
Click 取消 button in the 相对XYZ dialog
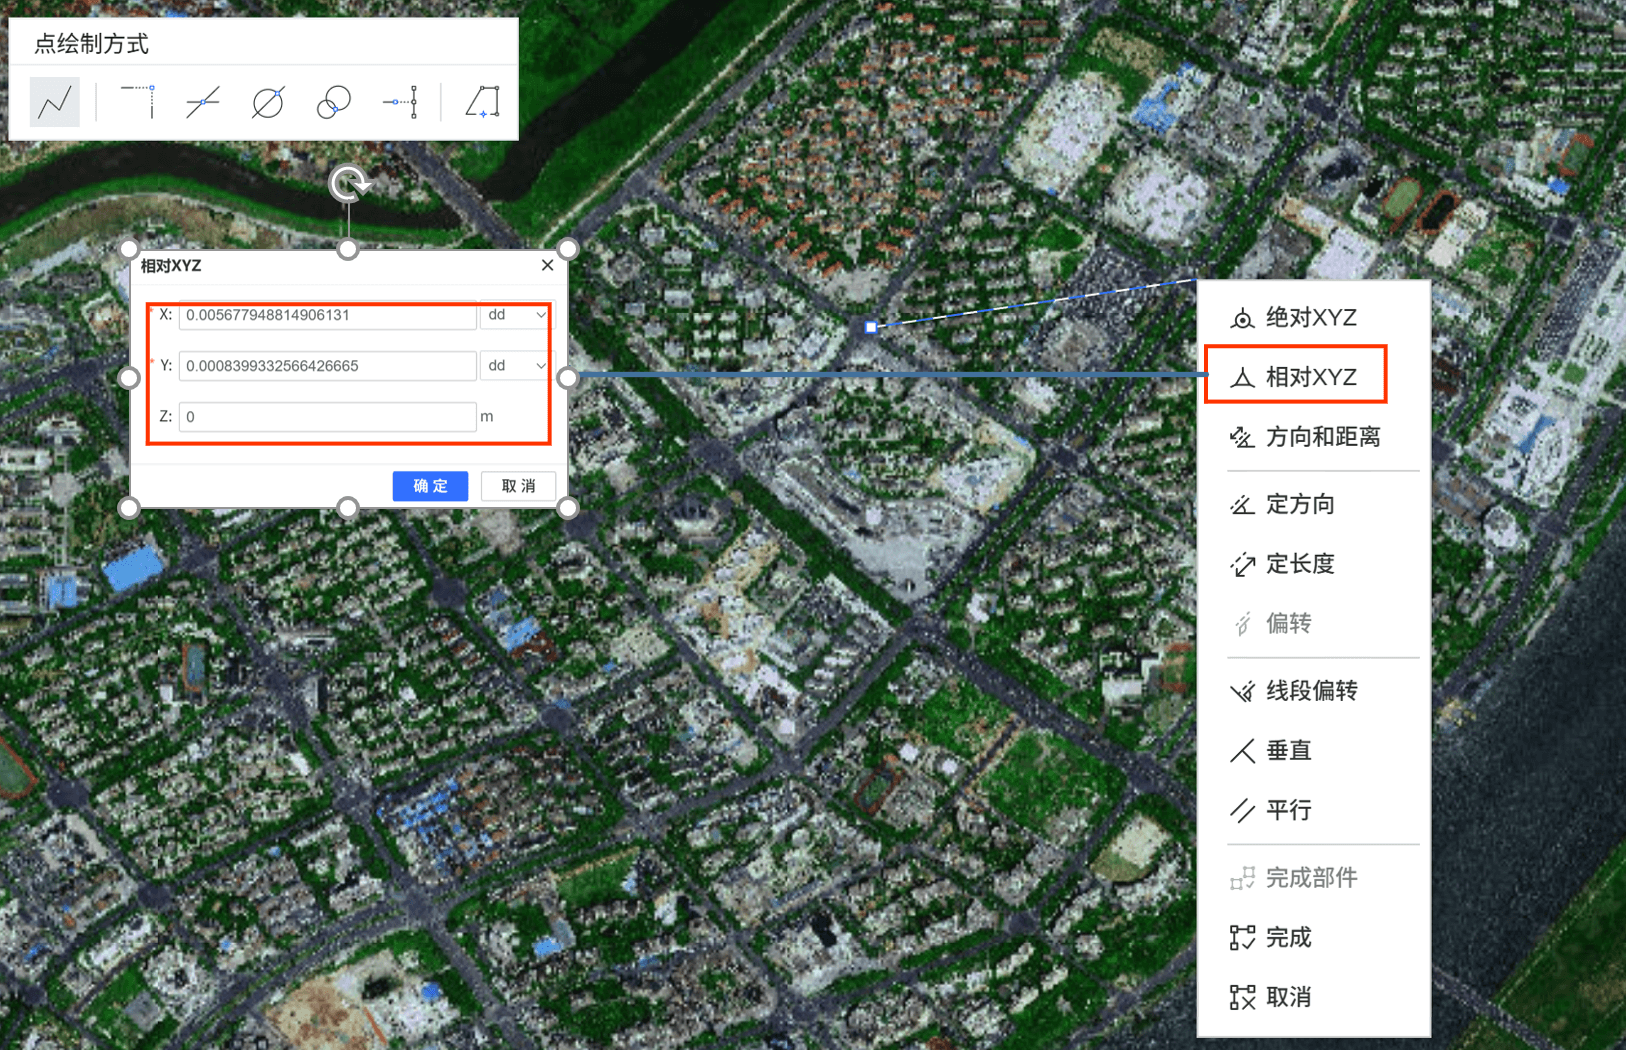pyautogui.click(x=518, y=486)
